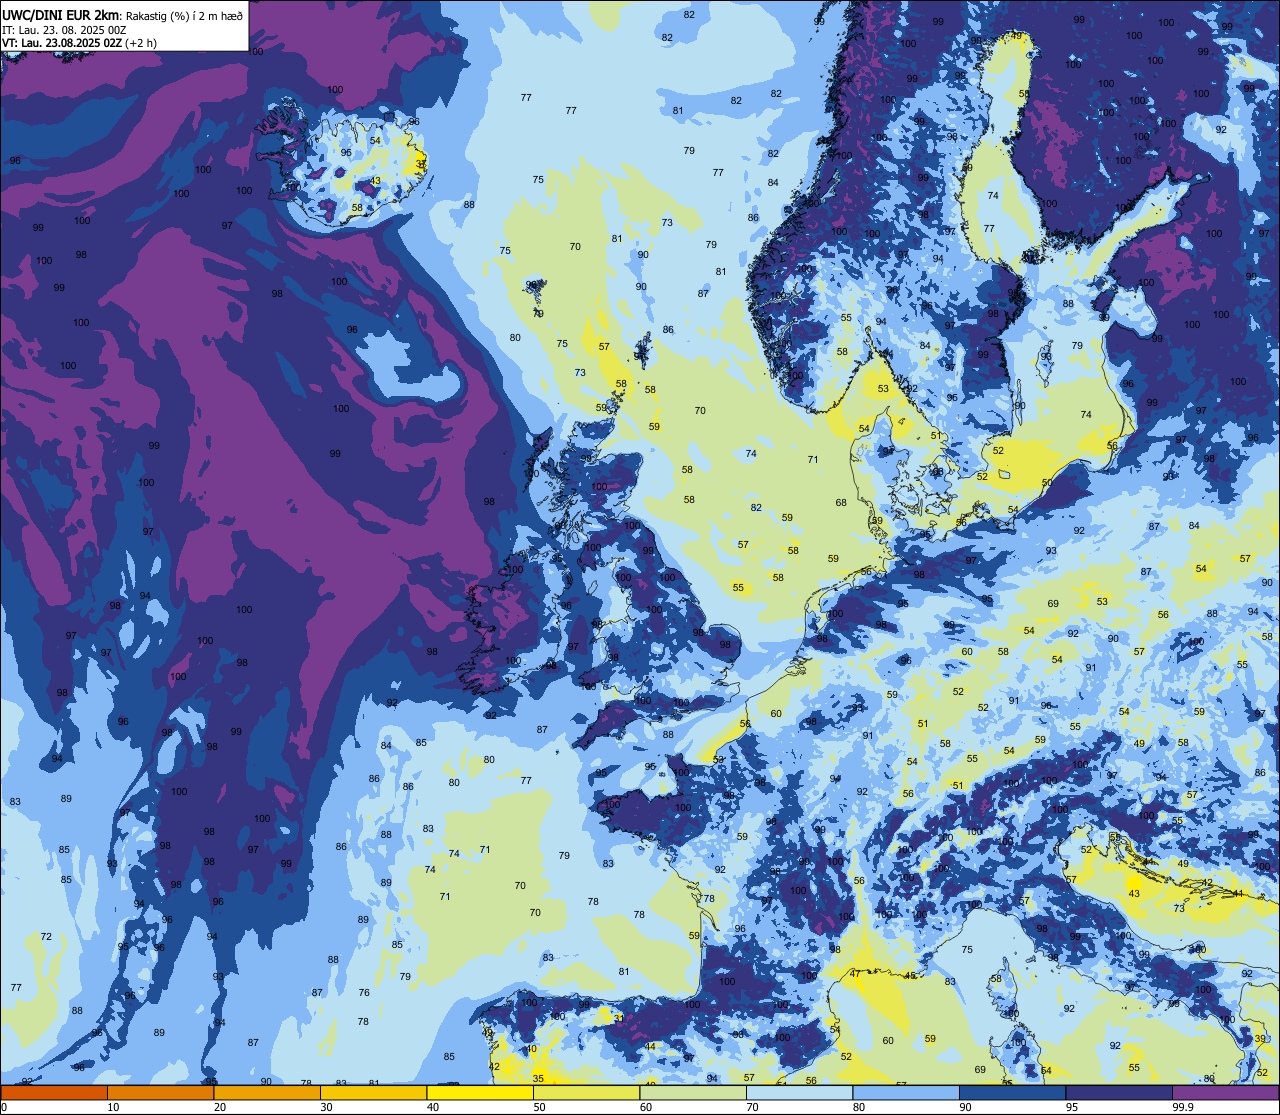Click the legend tick label 99.9
Screen dimensions: 1280x1115
coord(1183,1107)
